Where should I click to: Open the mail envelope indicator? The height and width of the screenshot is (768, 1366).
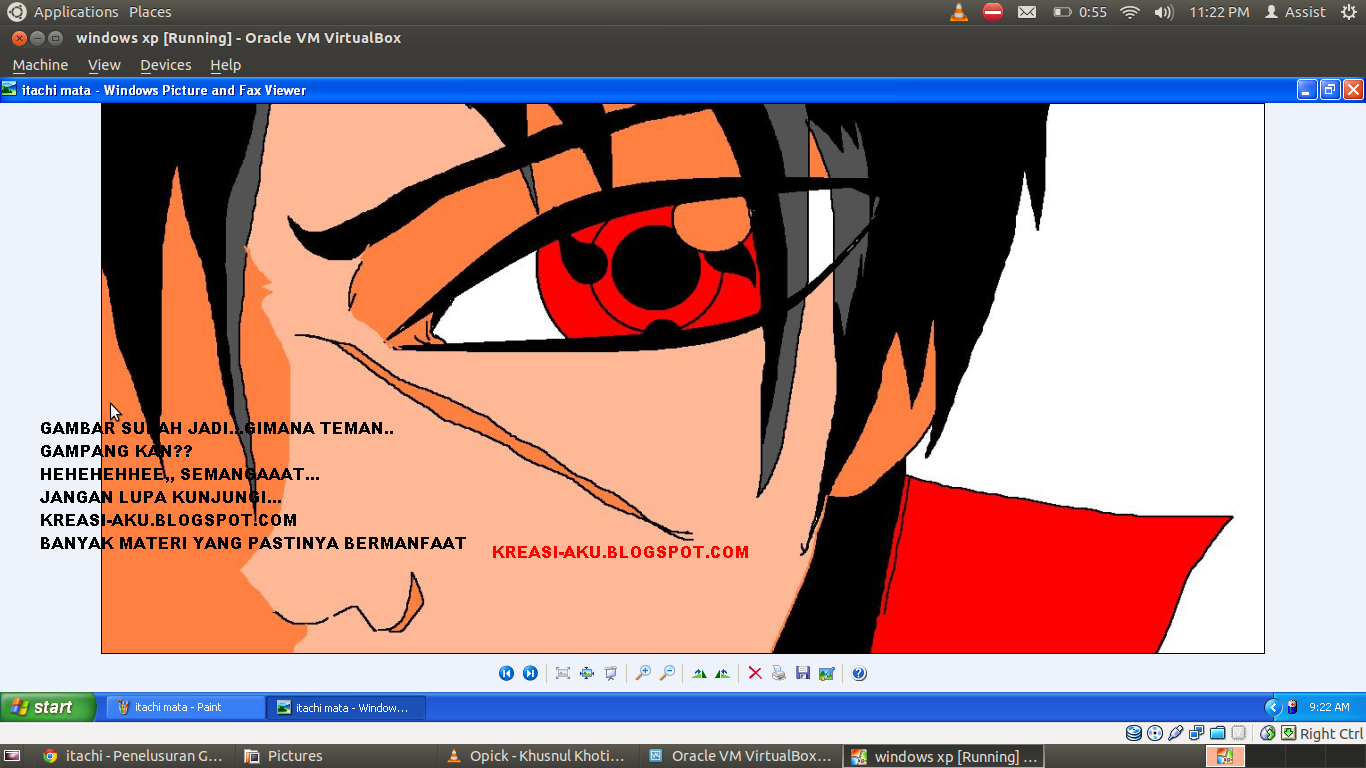1027,12
